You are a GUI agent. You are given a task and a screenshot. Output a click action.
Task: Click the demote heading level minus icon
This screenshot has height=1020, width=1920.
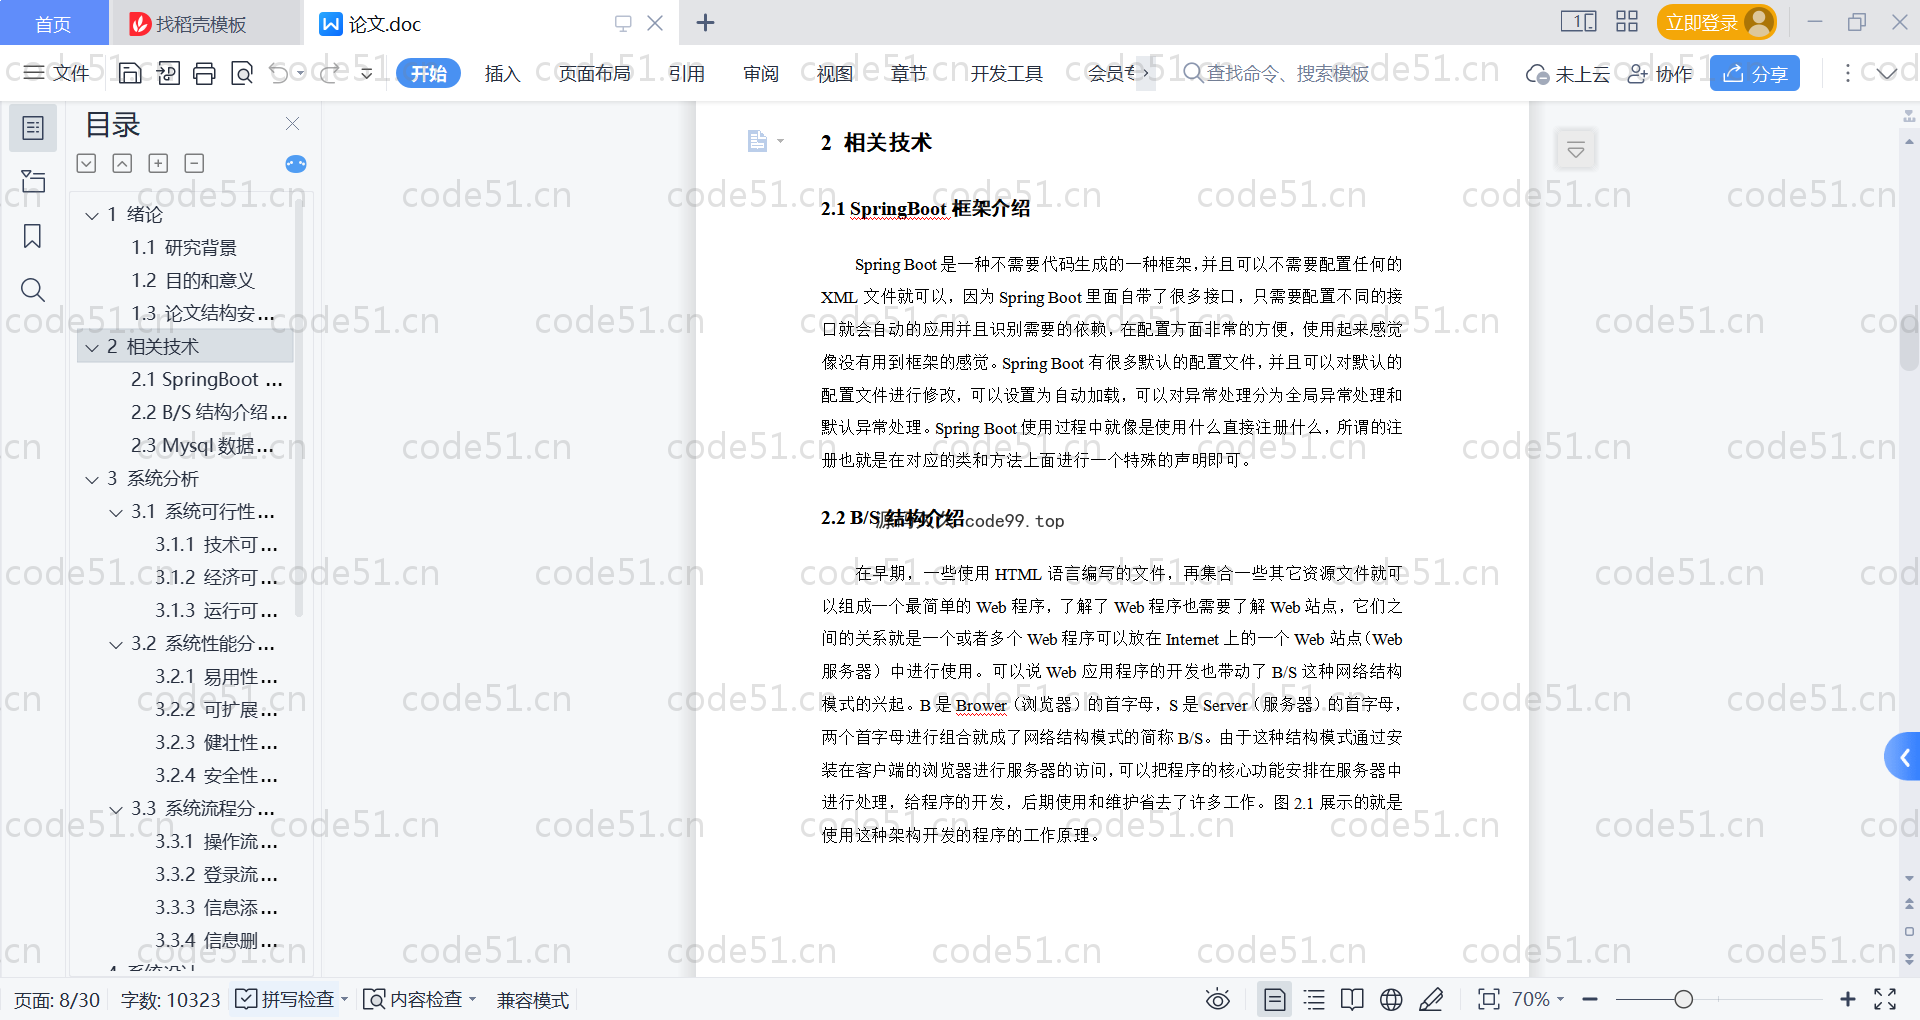pyautogui.click(x=194, y=163)
